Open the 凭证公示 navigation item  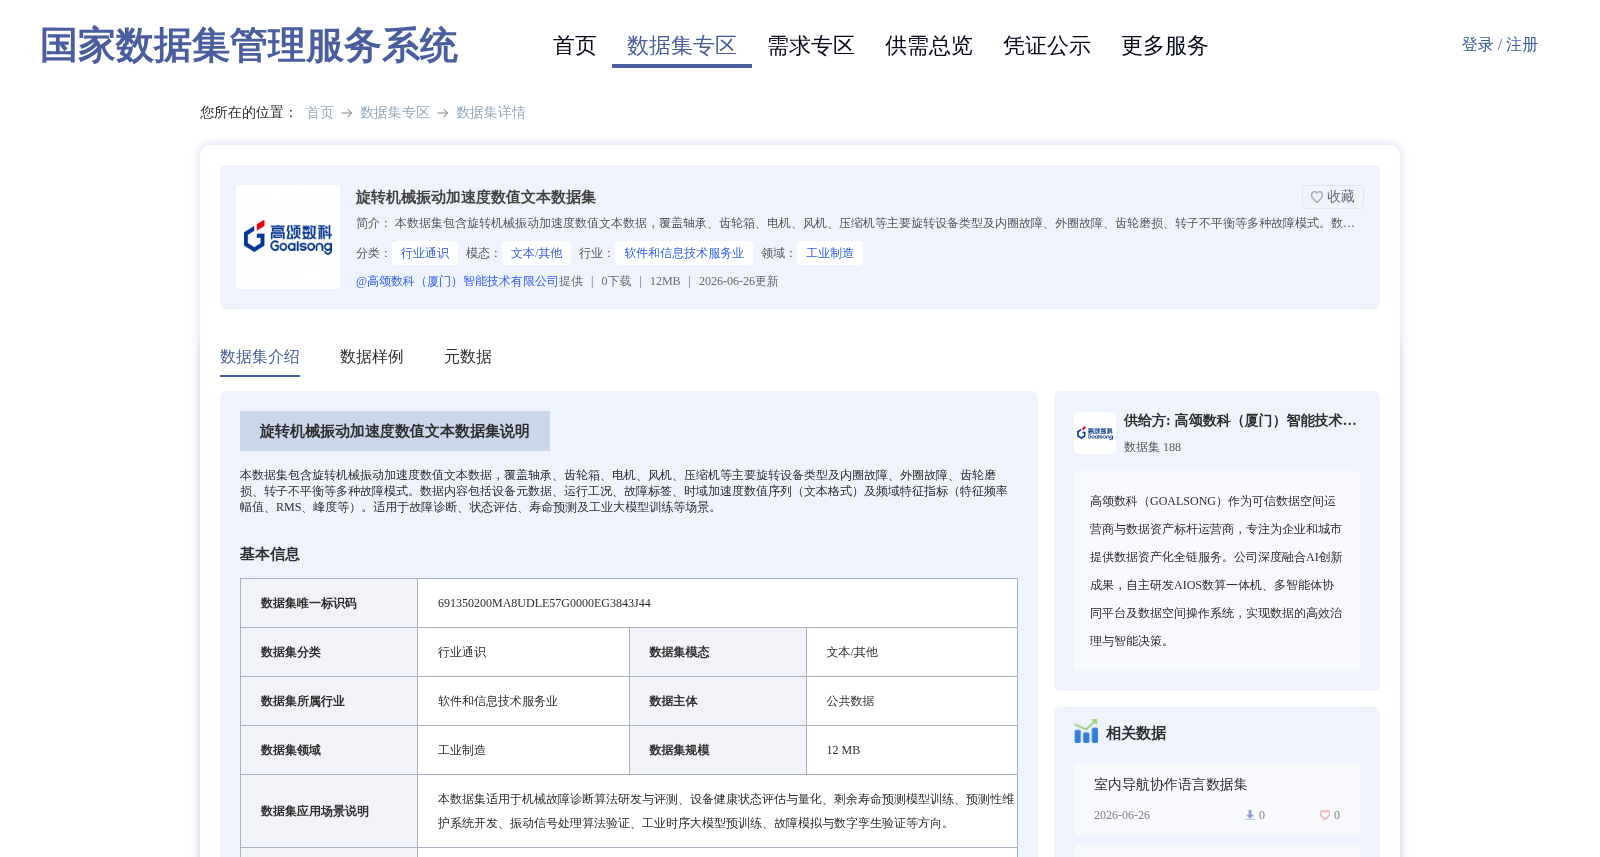(x=1047, y=46)
